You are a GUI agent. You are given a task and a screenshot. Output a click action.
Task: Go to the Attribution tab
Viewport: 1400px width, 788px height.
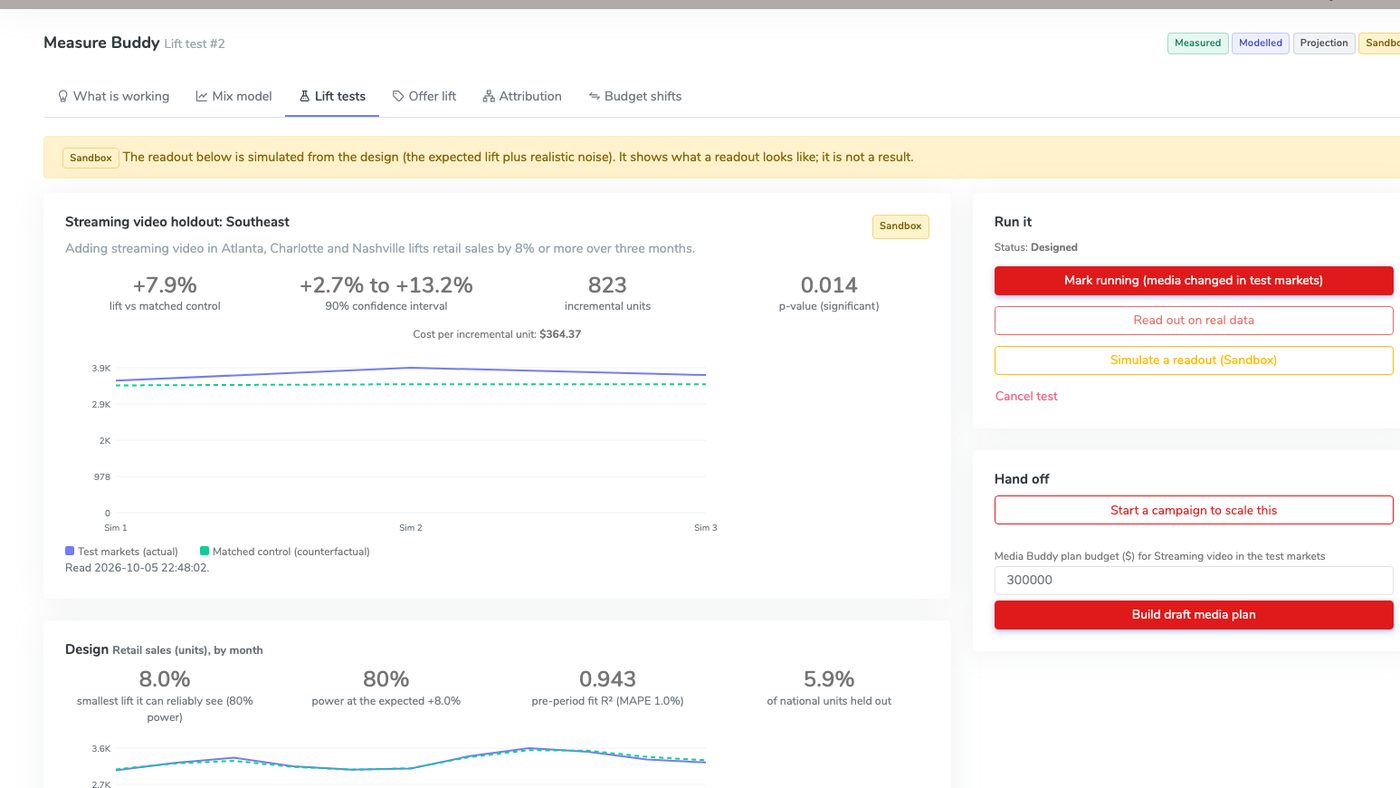point(522,96)
